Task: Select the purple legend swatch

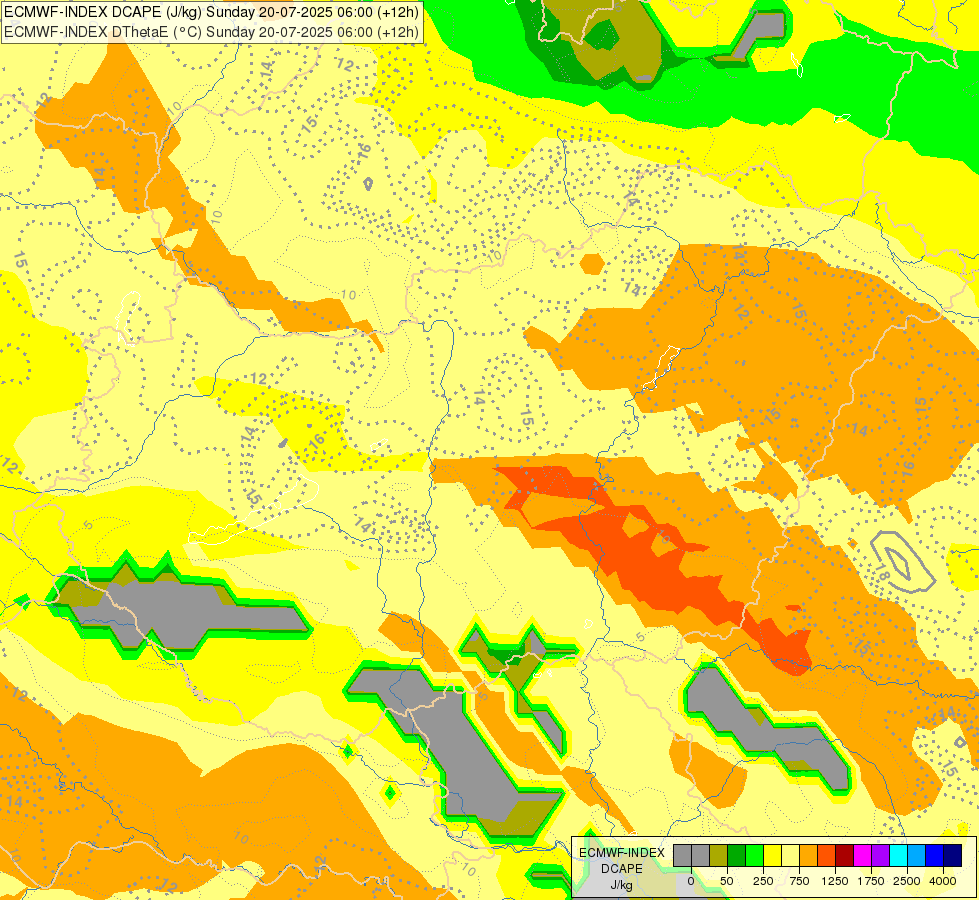Action: tap(880, 856)
